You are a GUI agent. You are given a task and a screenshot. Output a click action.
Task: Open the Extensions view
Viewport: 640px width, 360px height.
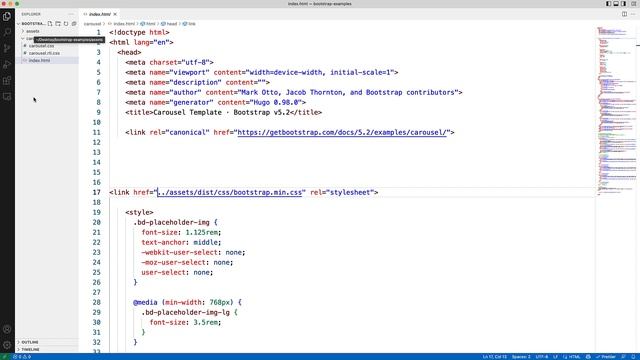(7, 80)
